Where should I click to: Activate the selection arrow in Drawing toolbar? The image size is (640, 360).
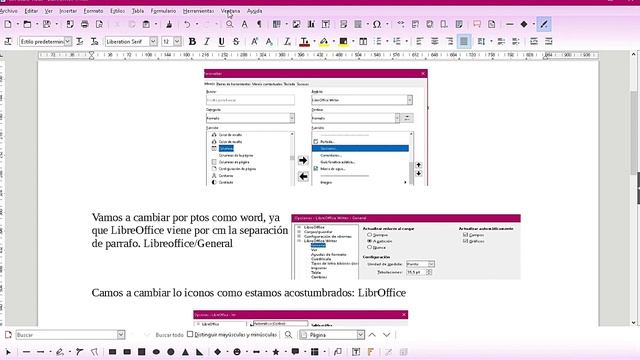pyautogui.click(x=8, y=352)
